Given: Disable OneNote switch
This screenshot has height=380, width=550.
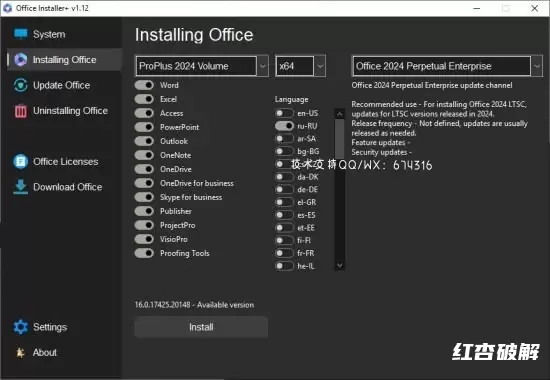Looking at the screenshot, I should tap(144, 155).
